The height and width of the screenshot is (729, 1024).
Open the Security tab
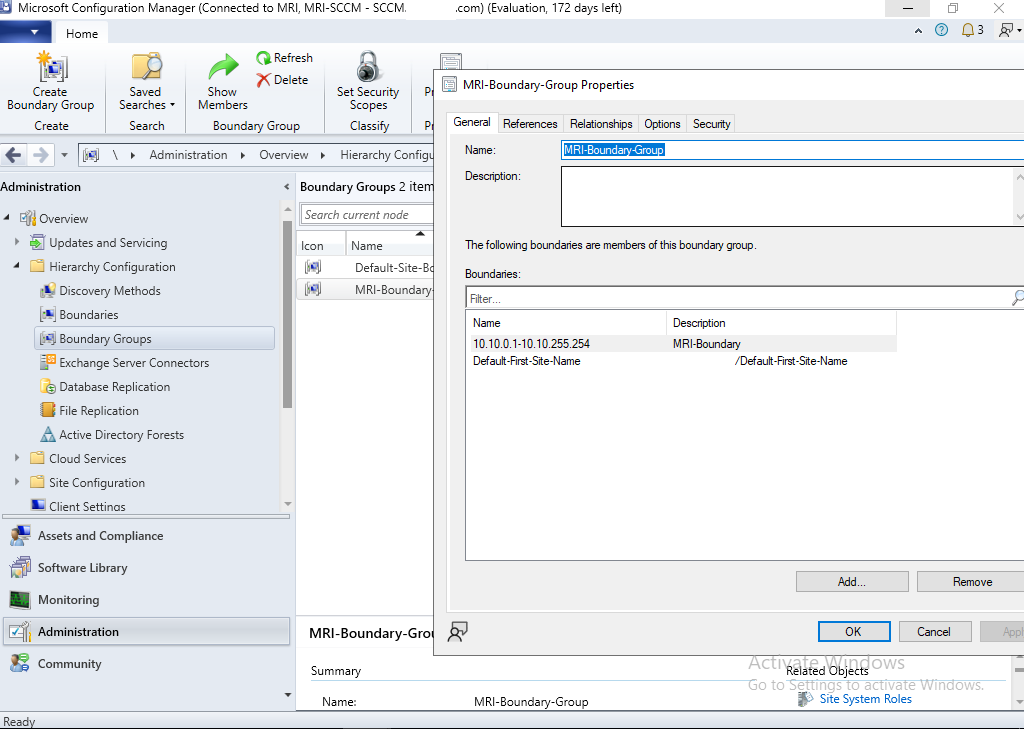pos(711,123)
